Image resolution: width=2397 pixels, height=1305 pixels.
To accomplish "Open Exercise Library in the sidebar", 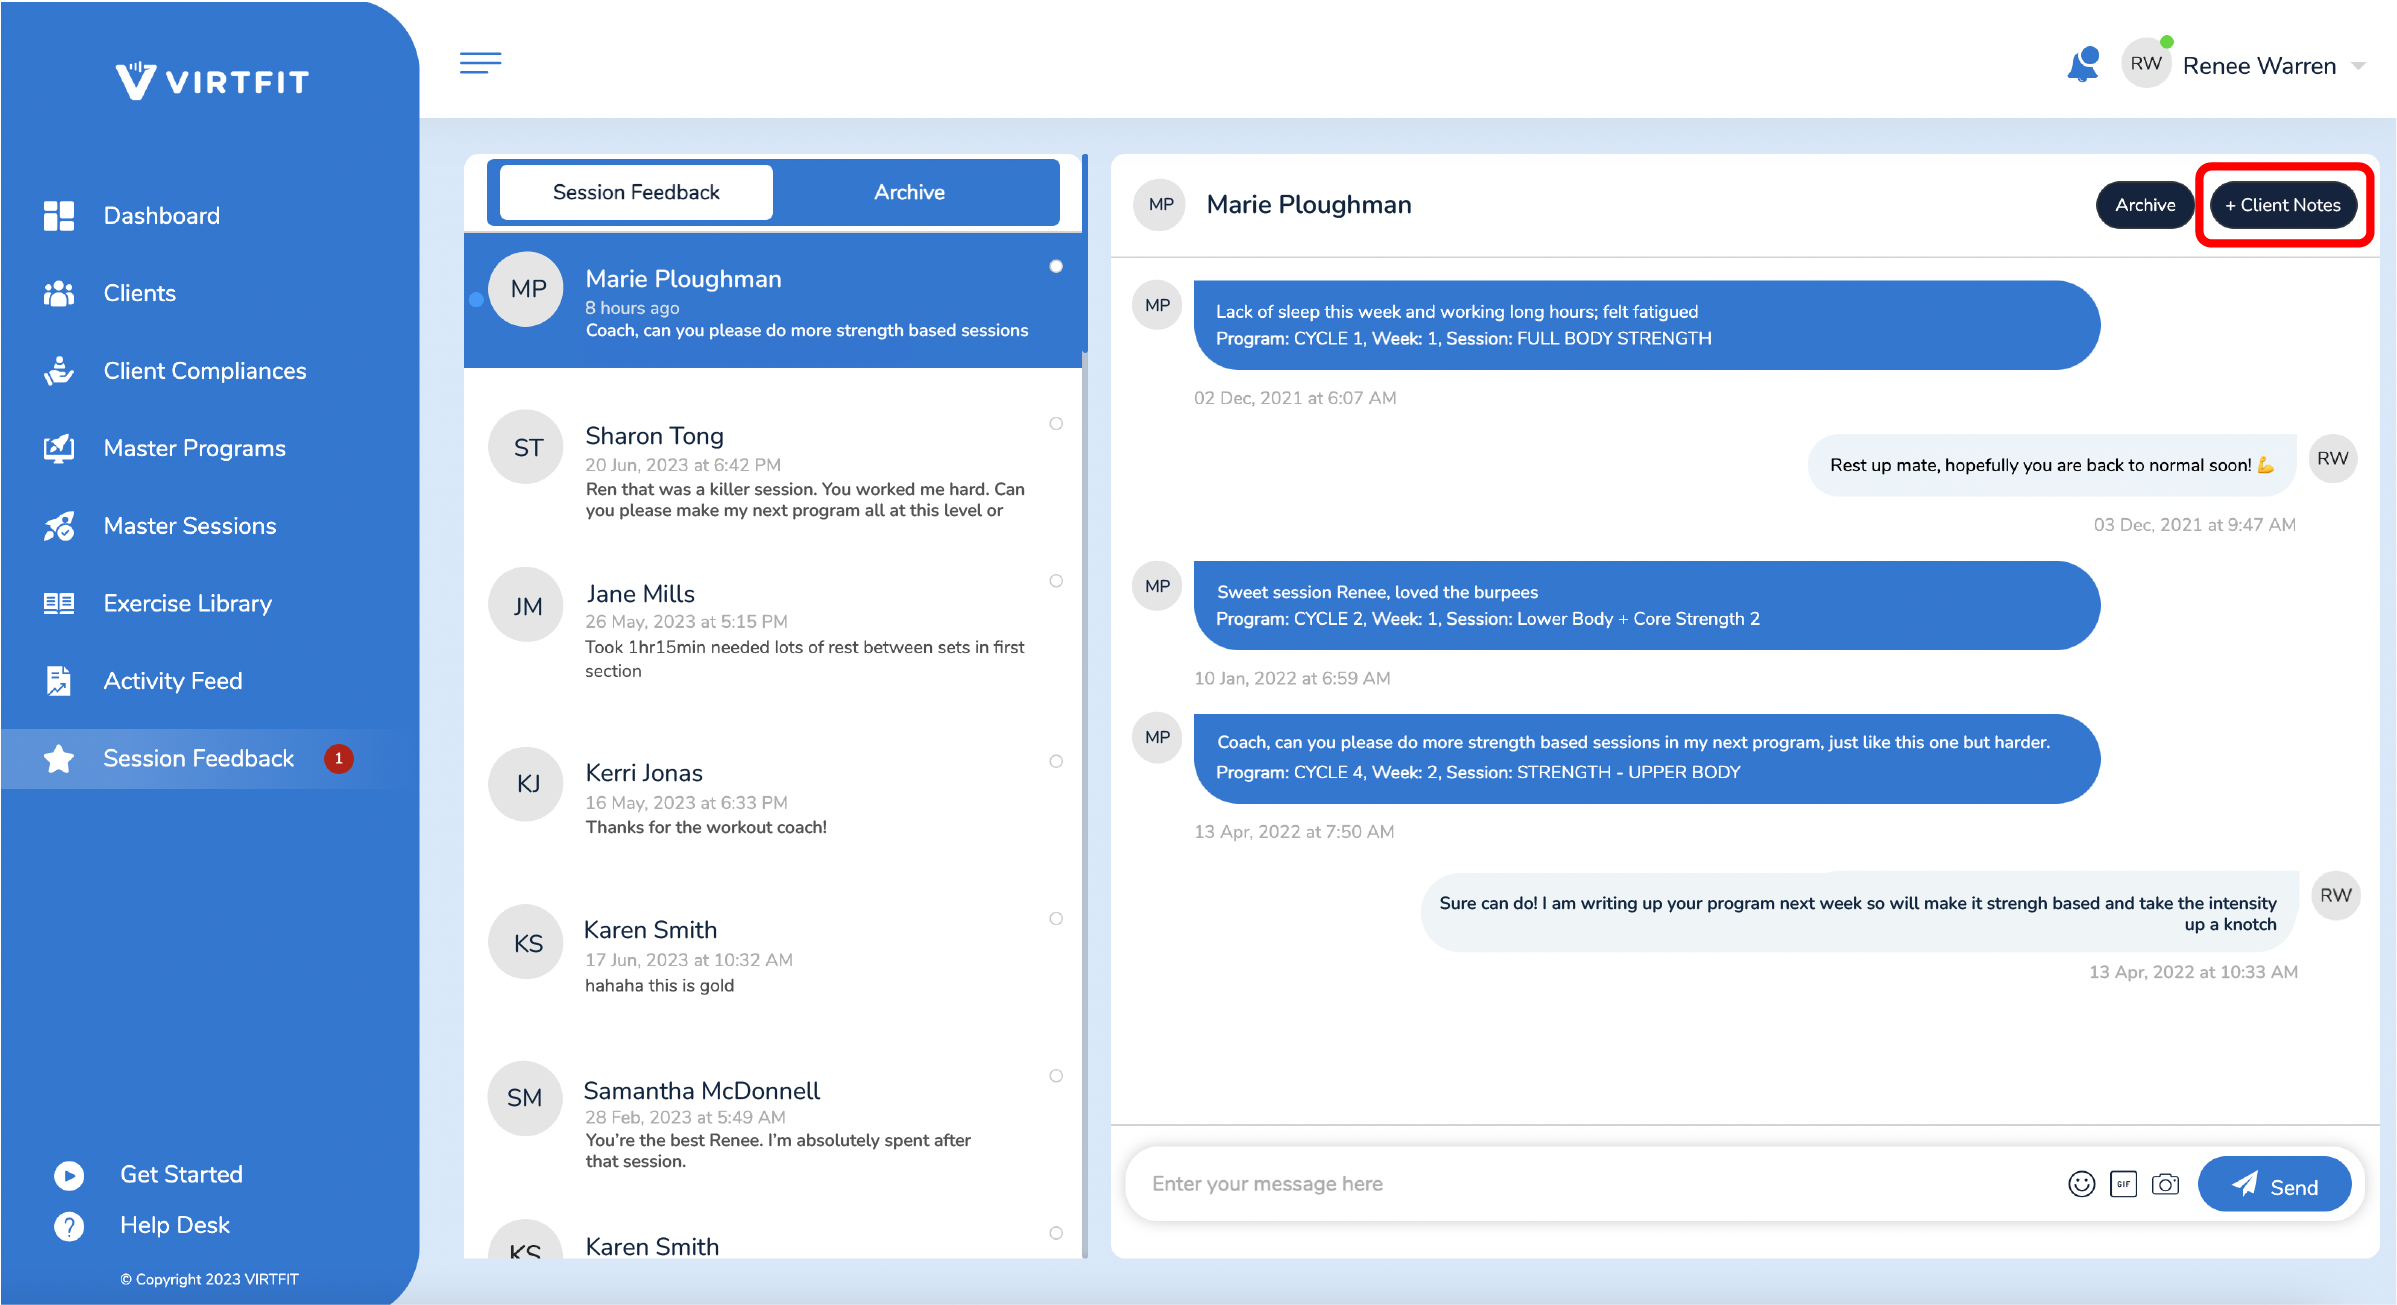I will pos(188,603).
